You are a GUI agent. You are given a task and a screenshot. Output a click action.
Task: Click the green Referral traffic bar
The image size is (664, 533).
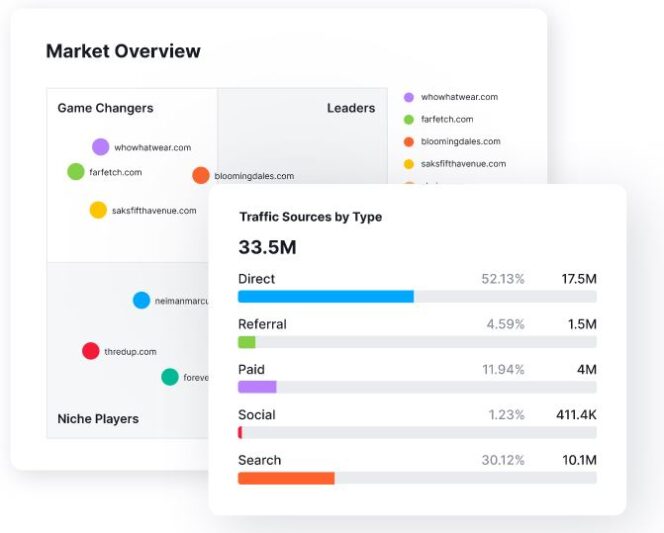point(247,342)
